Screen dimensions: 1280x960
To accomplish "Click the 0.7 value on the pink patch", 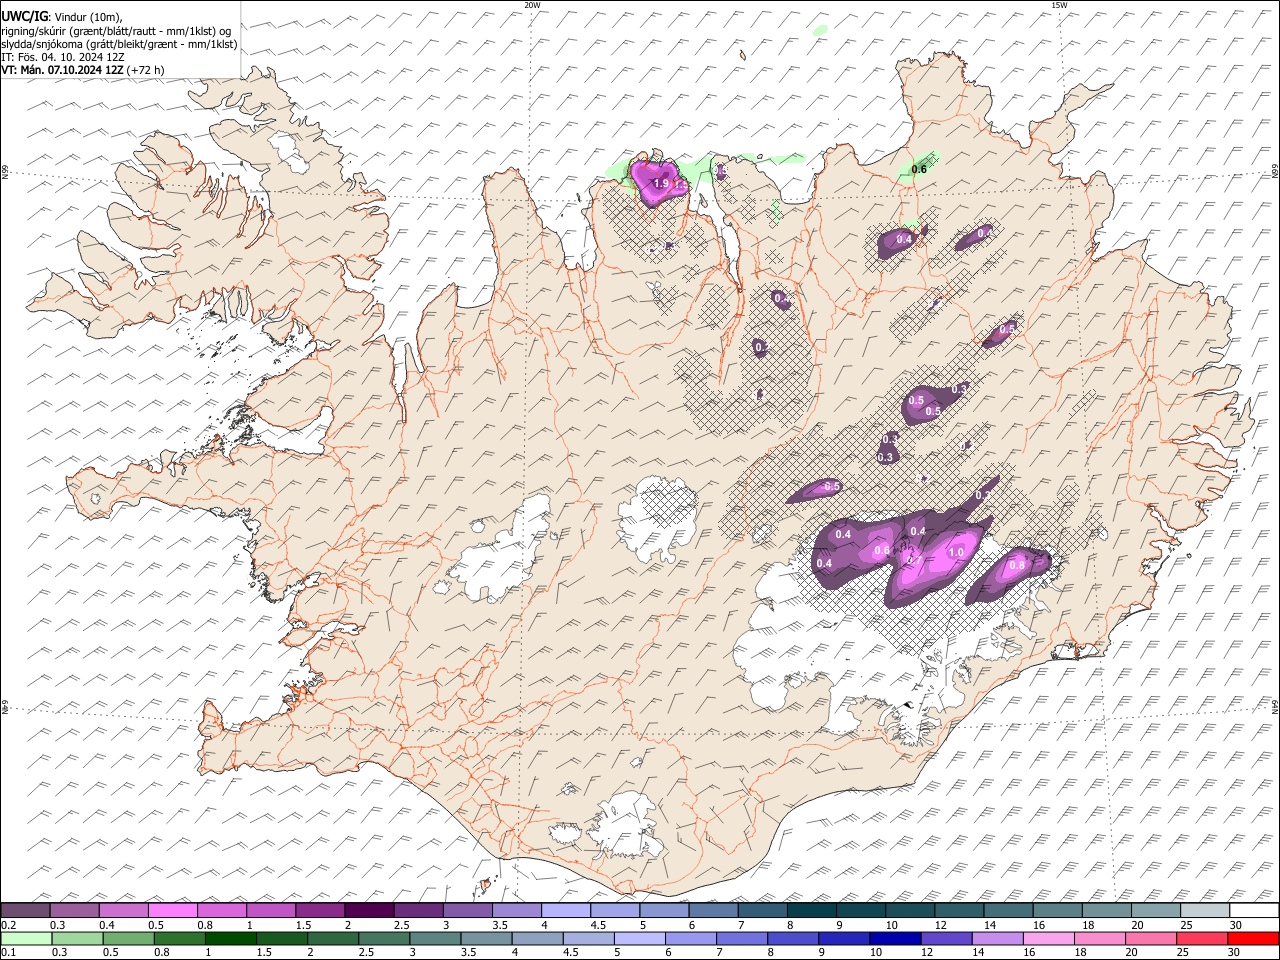I will (913, 561).
